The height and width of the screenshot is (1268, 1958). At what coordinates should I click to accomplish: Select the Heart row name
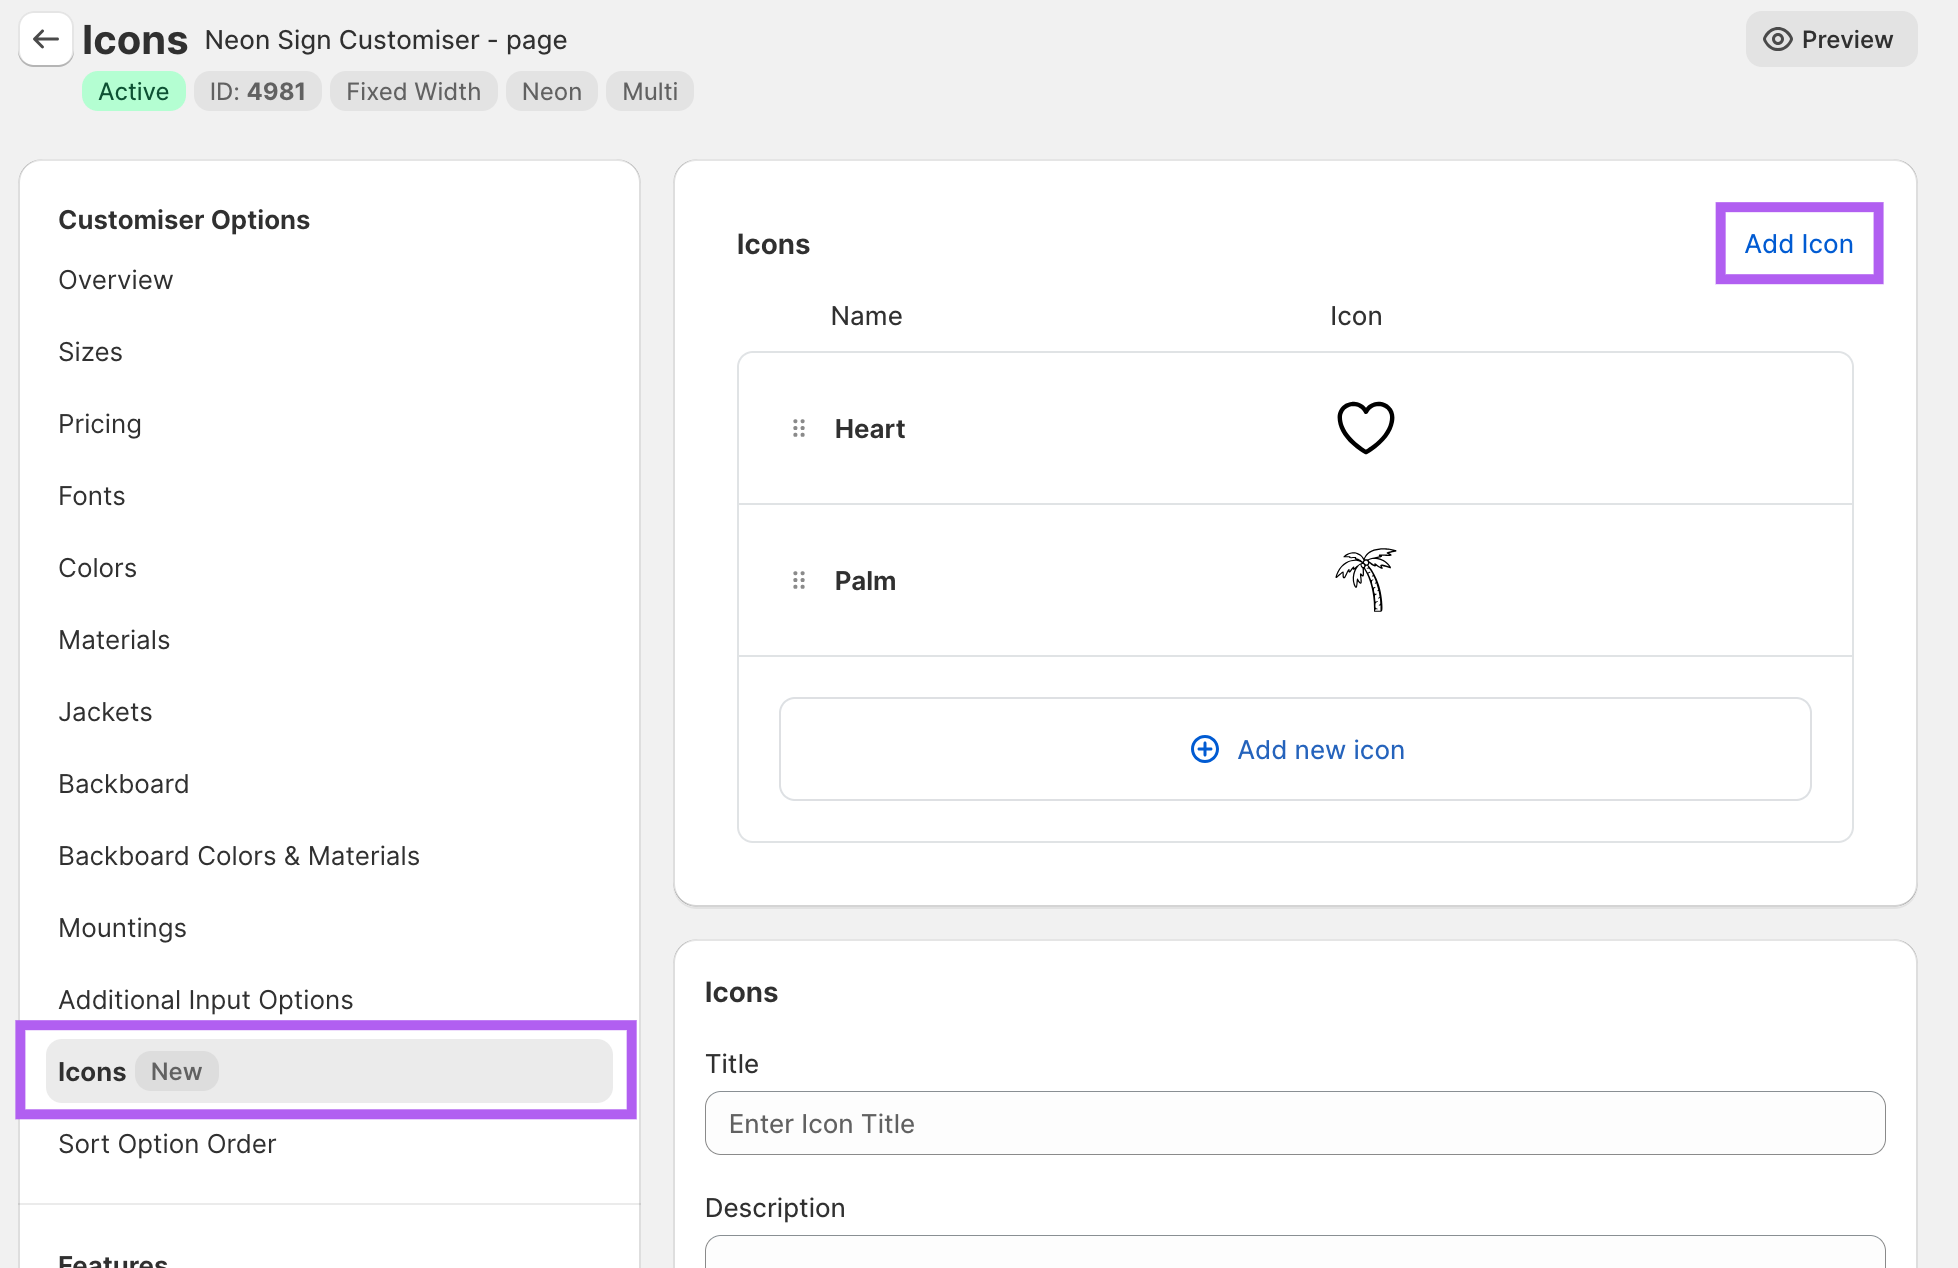(869, 429)
